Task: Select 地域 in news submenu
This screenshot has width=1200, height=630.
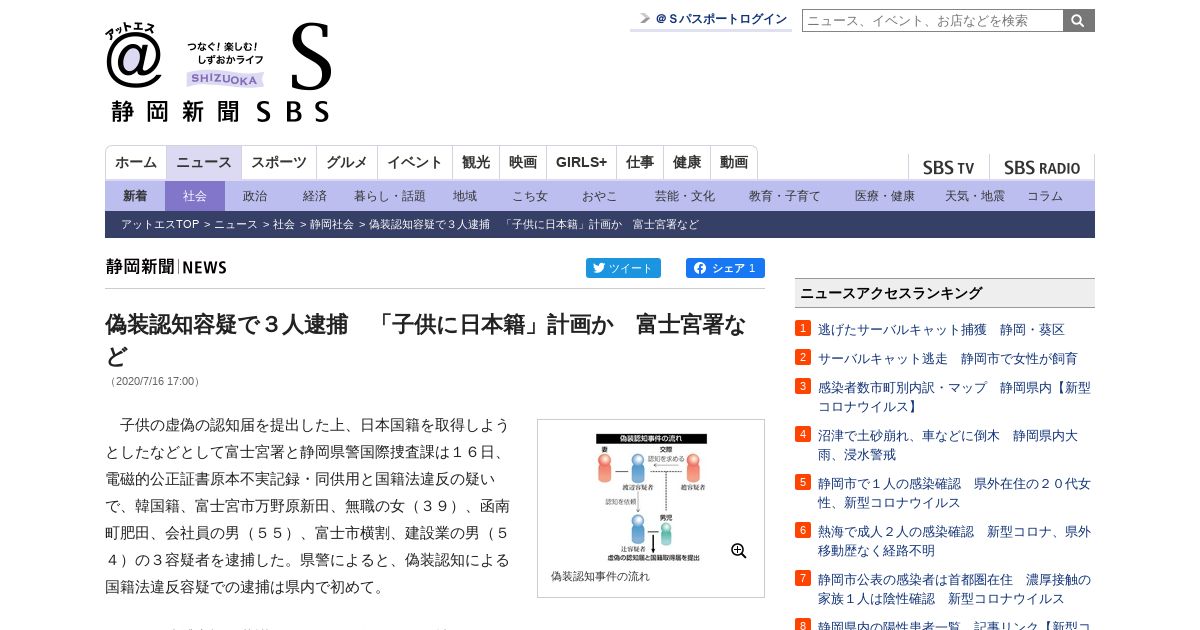Action: click(465, 196)
